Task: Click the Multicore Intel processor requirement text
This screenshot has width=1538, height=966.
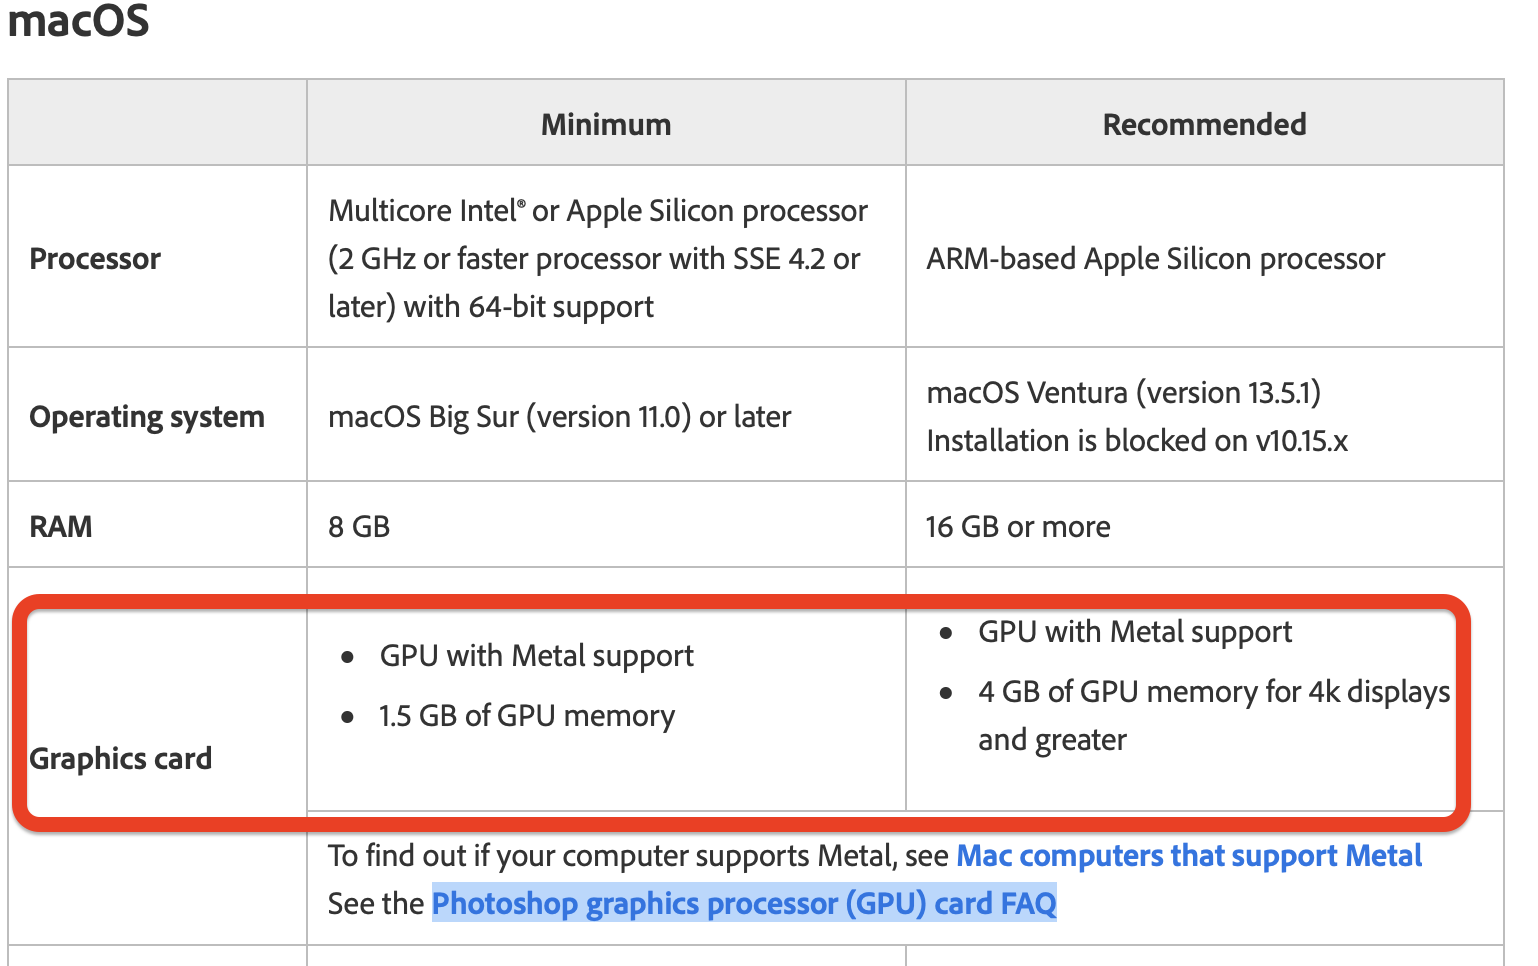Action: [597, 259]
